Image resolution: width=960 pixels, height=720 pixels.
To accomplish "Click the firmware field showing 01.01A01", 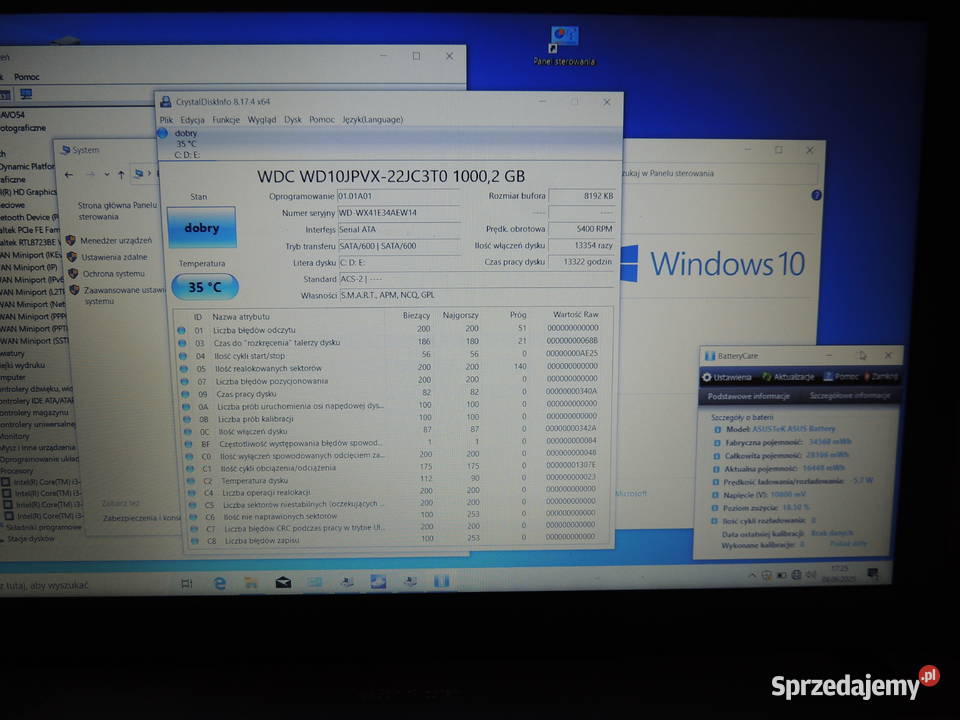I will pyautogui.click(x=399, y=197).
